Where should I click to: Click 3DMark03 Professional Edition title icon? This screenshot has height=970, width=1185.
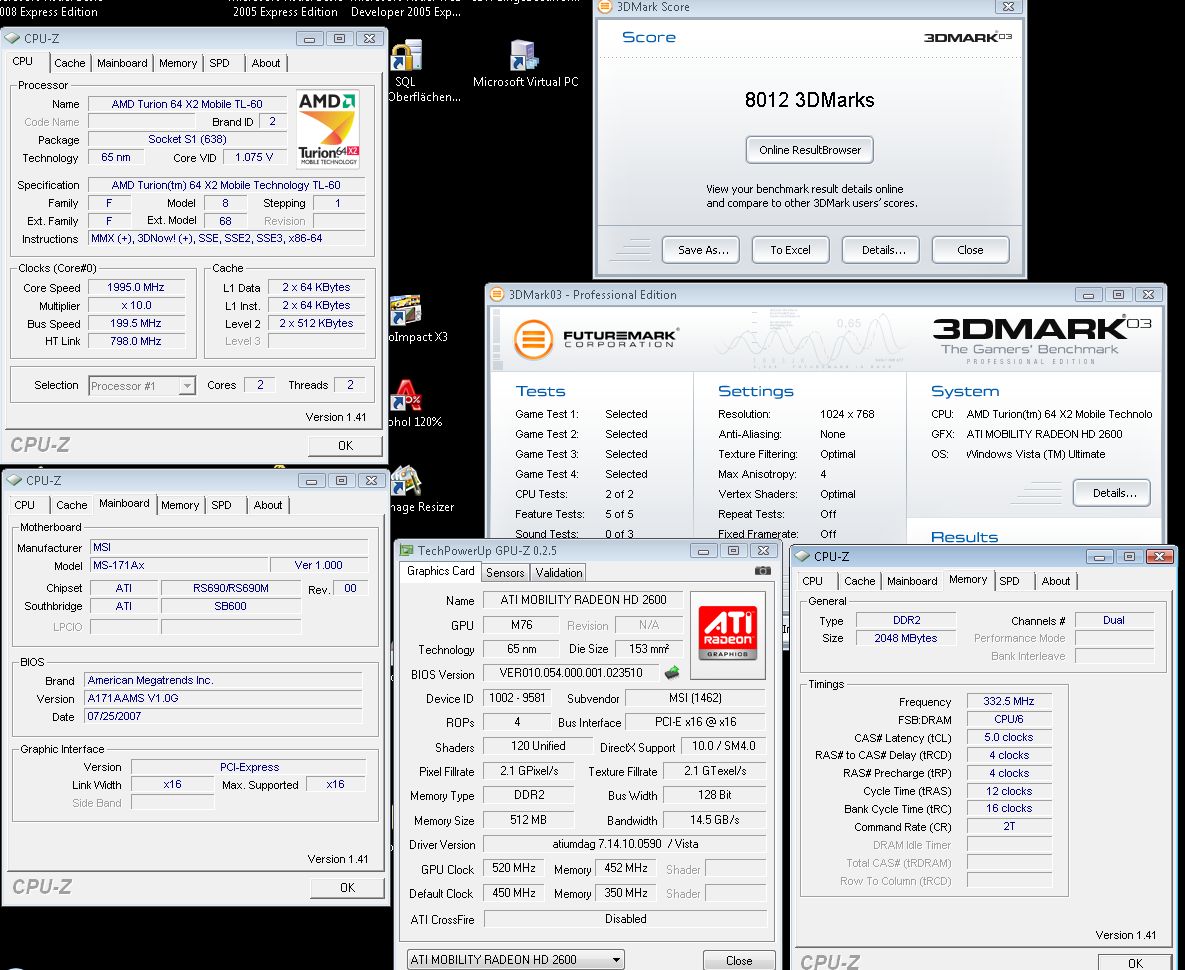[x=497, y=294]
